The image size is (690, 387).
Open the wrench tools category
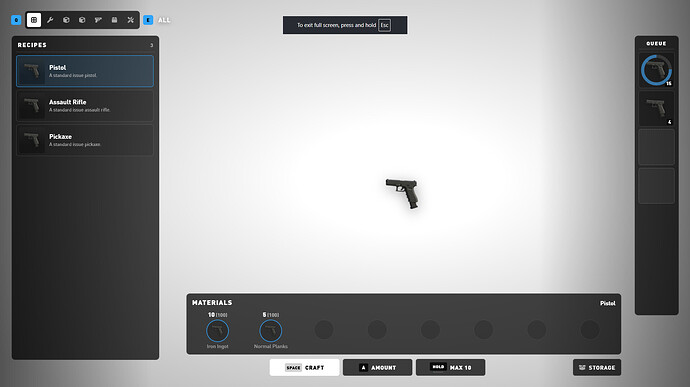tap(50, 20)
